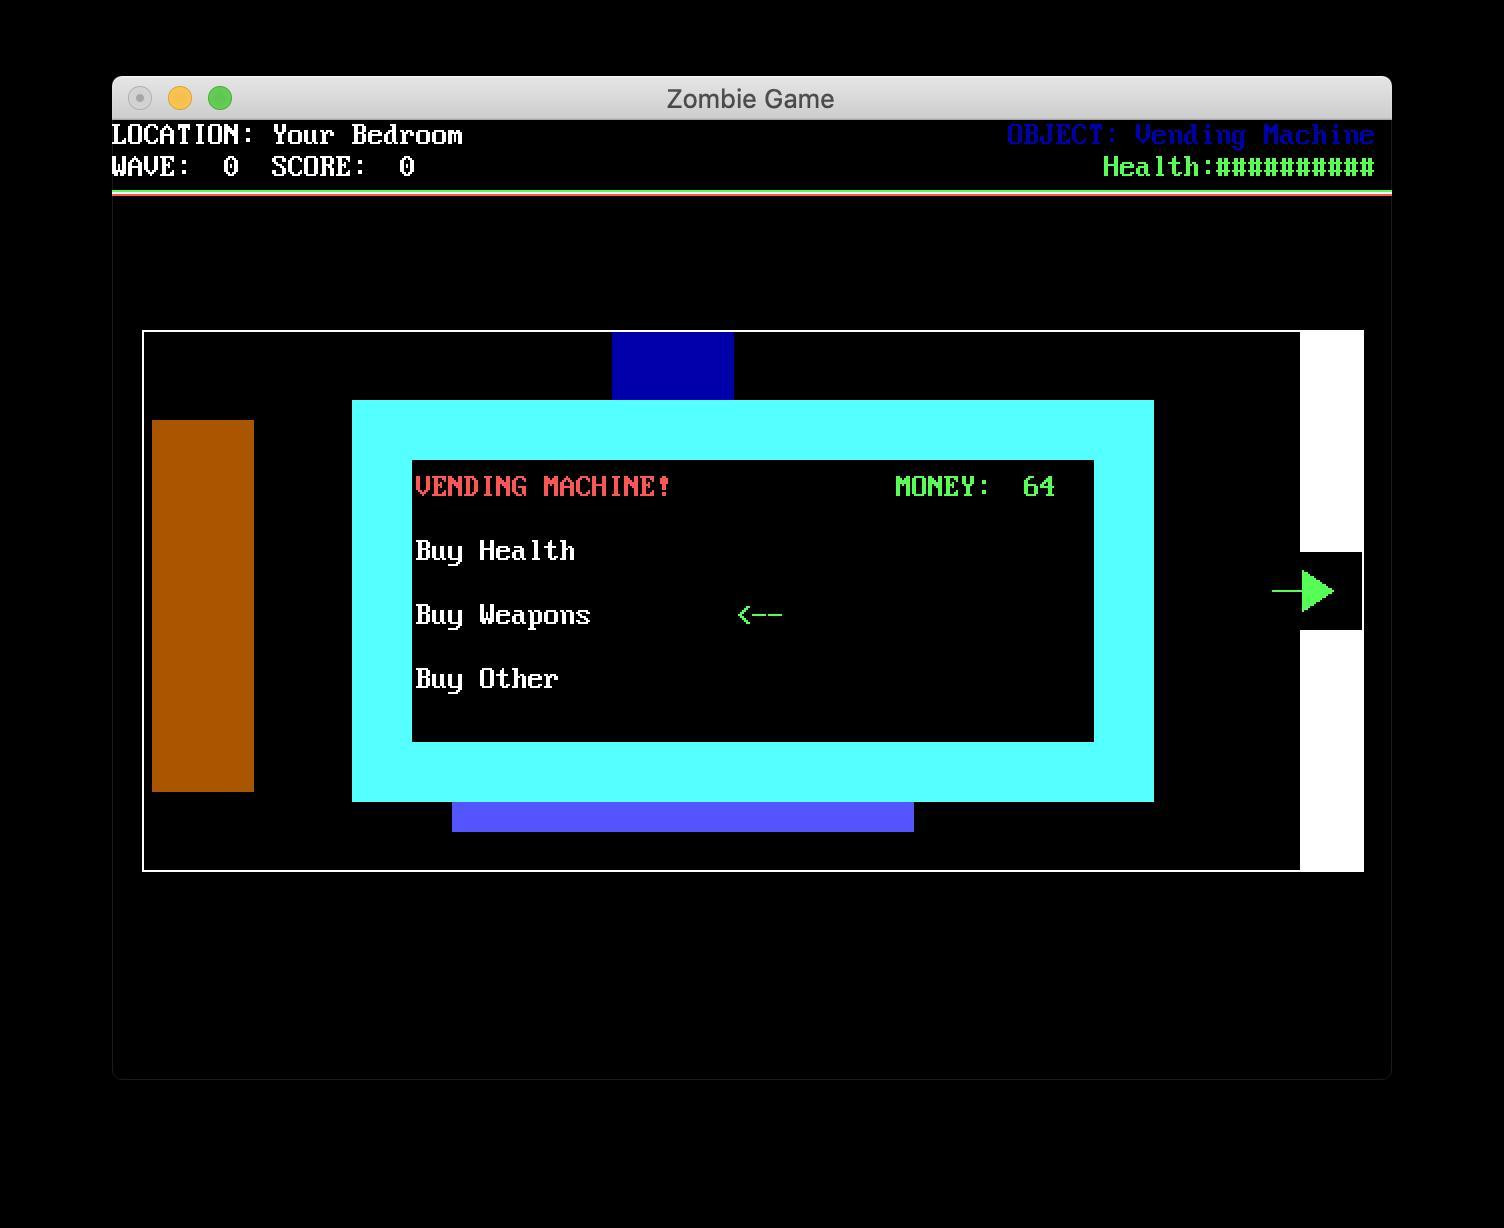The image size is (1504, 1228).
Task: Pick the Buy Other menu entry
Action: tap(487, 679)
